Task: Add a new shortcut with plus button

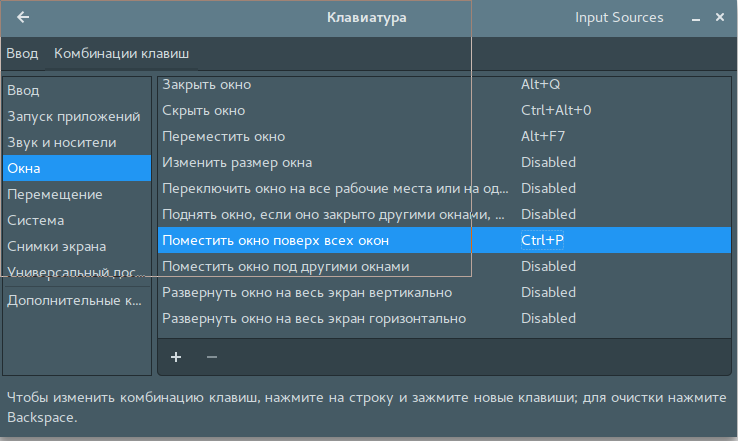Action: (x=176, y=357)
